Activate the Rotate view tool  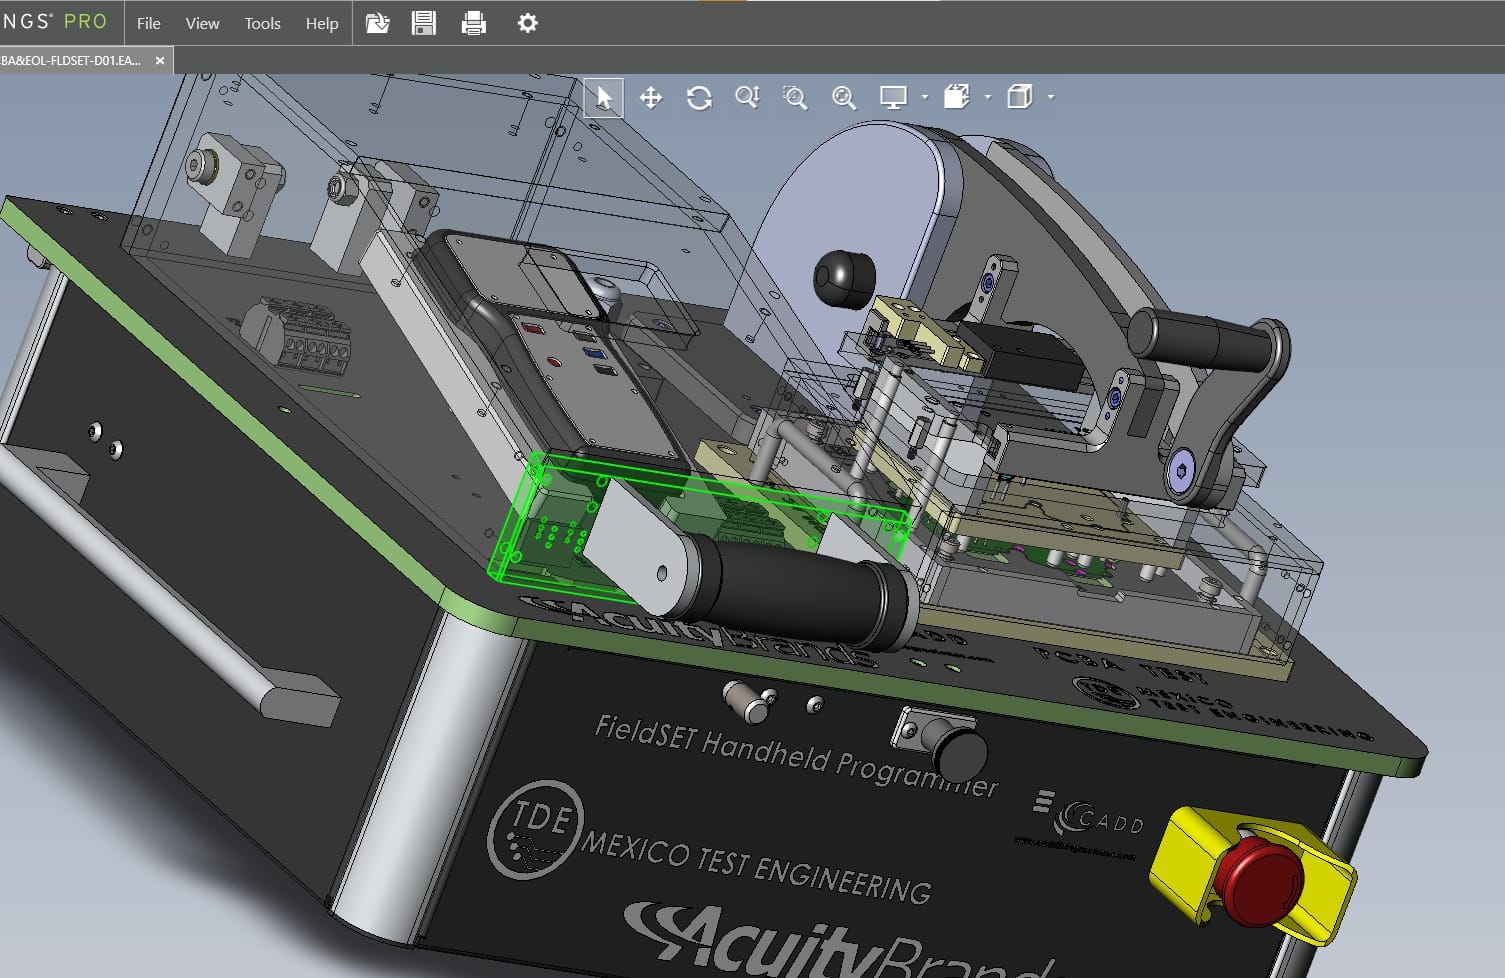click(699, 98)
